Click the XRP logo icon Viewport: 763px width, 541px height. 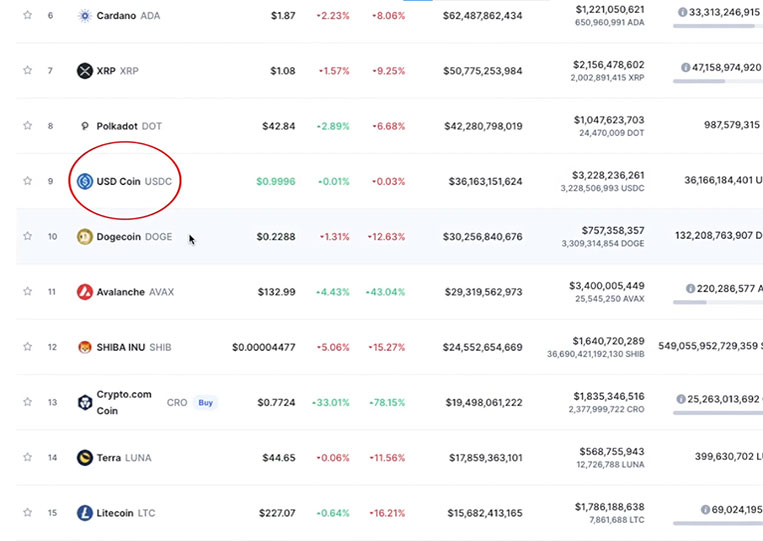[85, 71]
